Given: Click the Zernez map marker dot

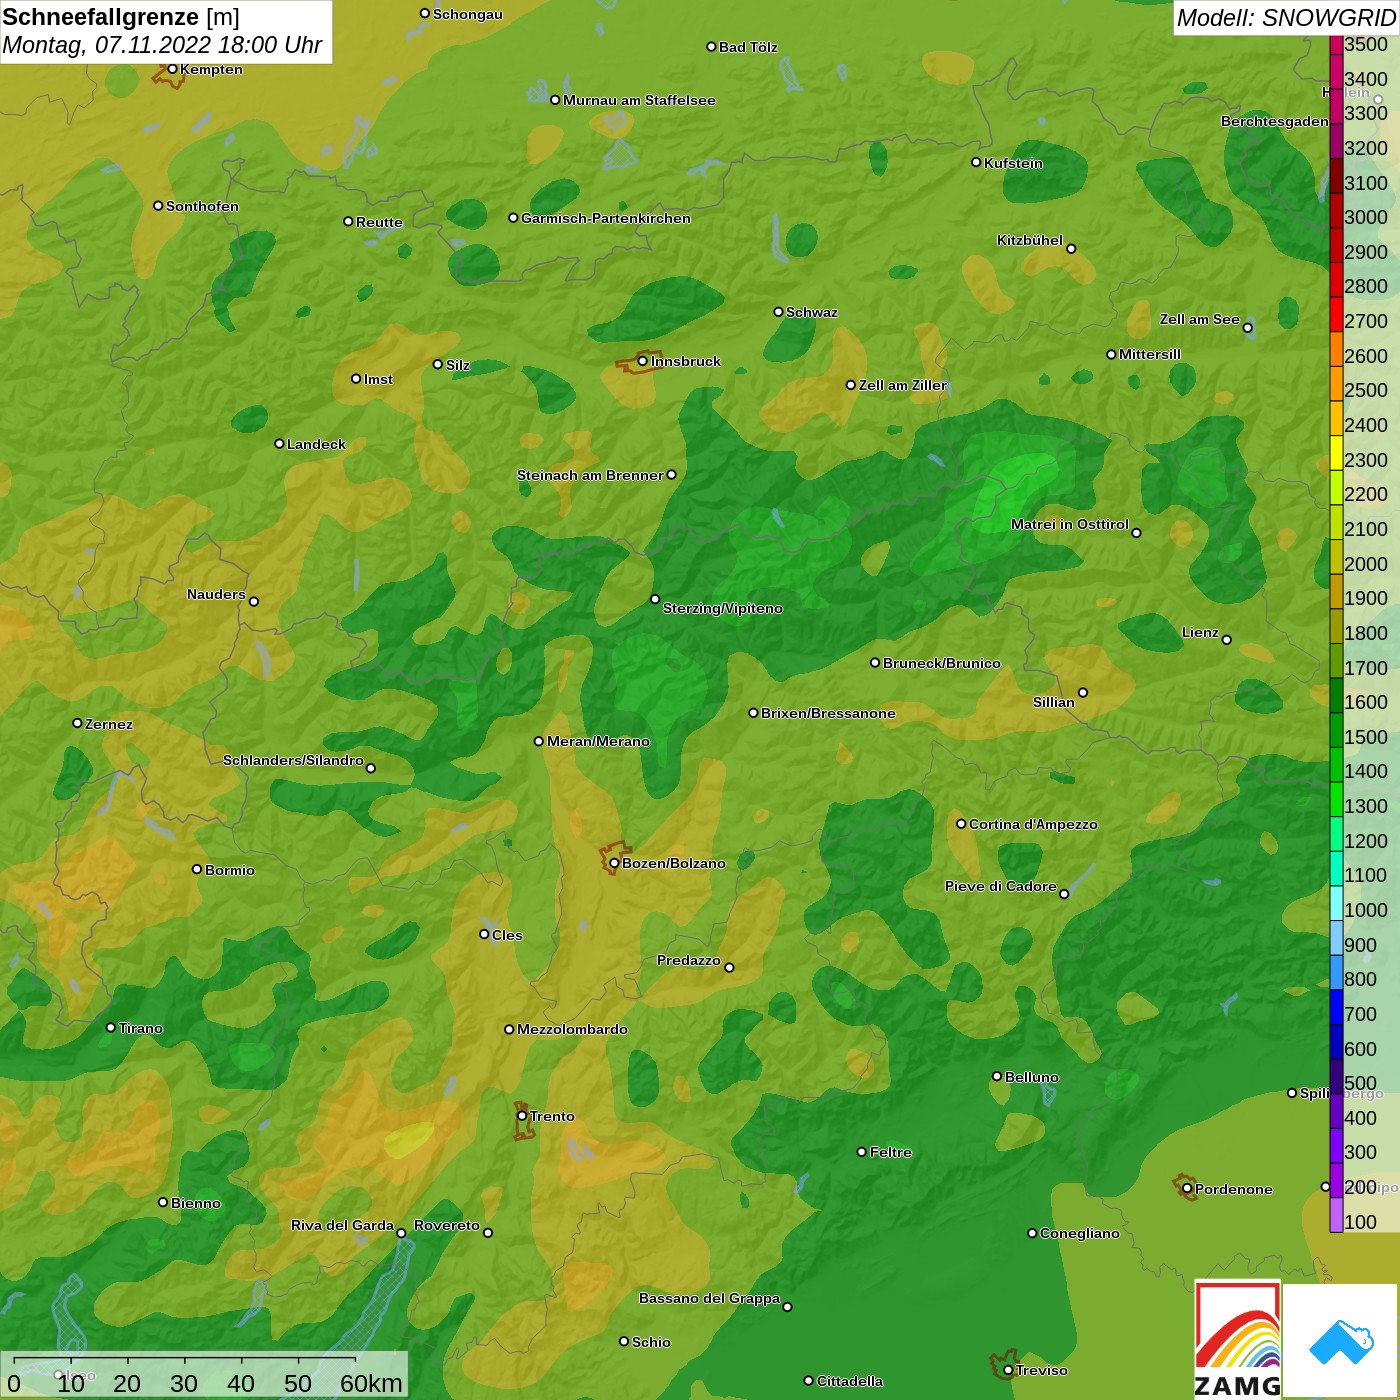Looking at the screenshot, I should click(77, 723).
